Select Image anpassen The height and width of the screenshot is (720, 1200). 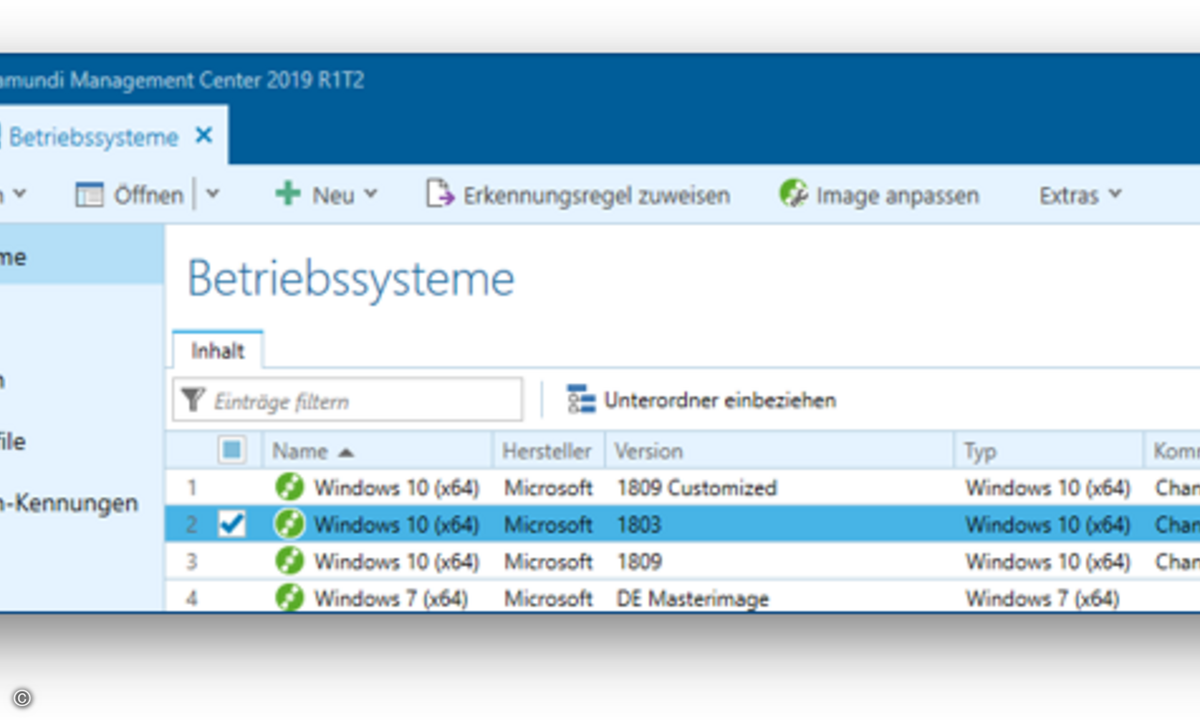(897, 195)
